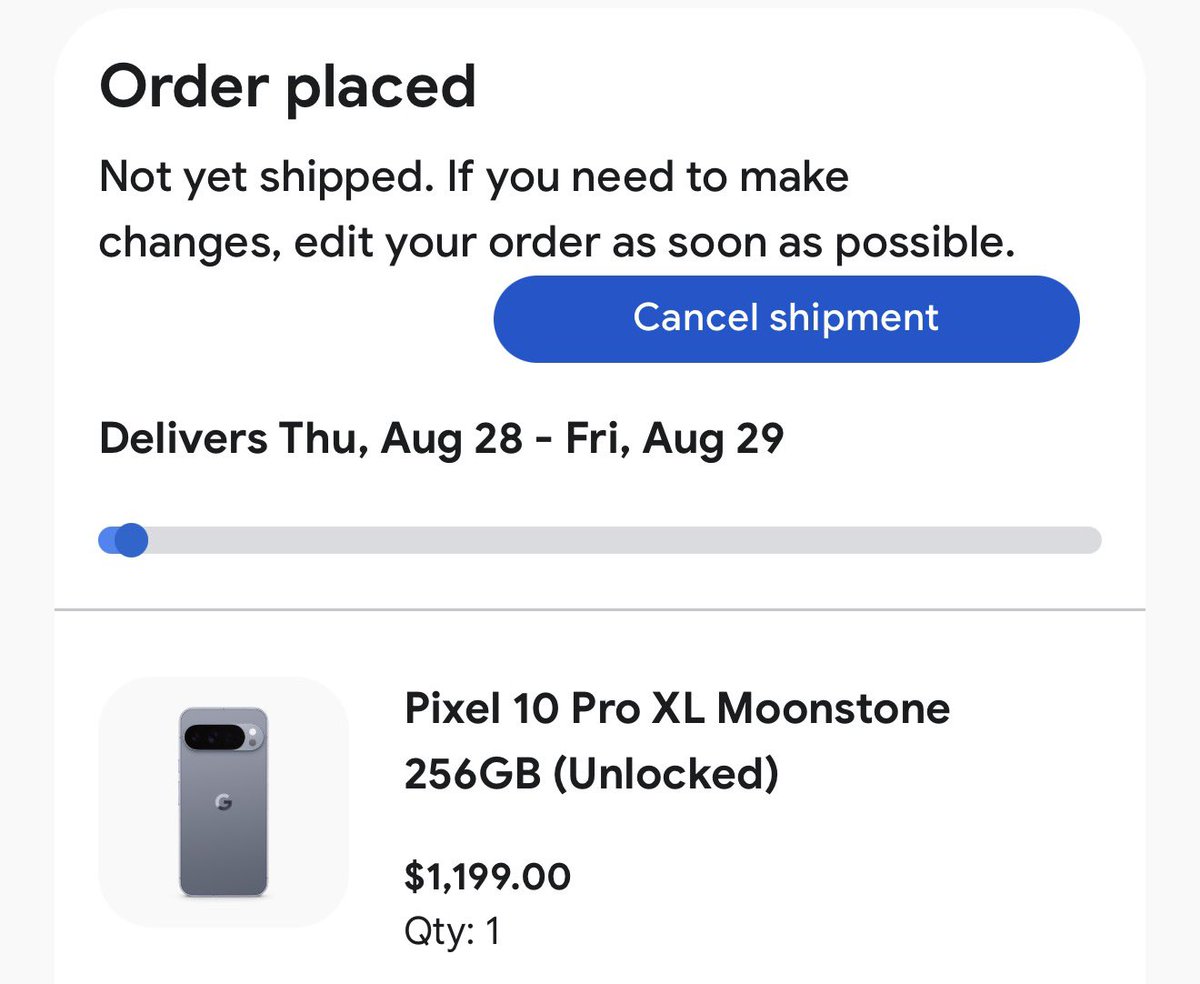Click the $1,199.00 price
Viewport: 1200px width, 984px height.
click(x=487, y=877)
